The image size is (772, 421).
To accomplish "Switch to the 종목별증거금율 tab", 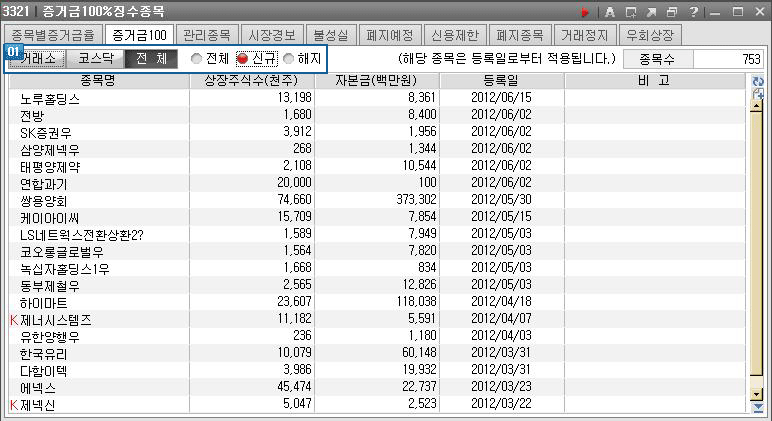I will tap(53, 35).
